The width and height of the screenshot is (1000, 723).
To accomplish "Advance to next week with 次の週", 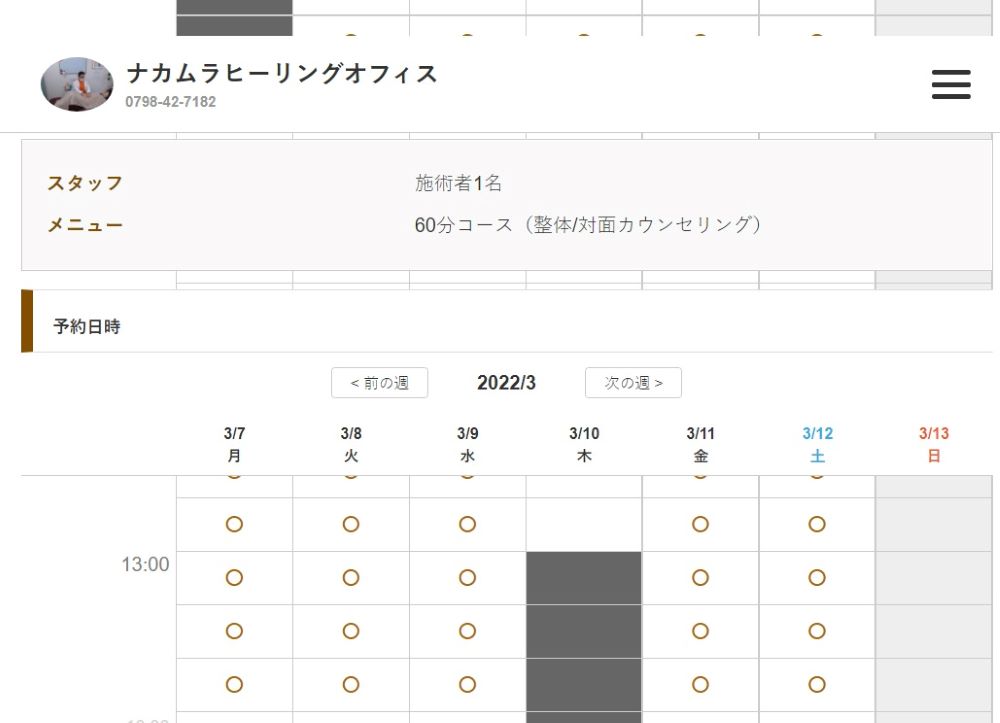I will pos(633,383).
